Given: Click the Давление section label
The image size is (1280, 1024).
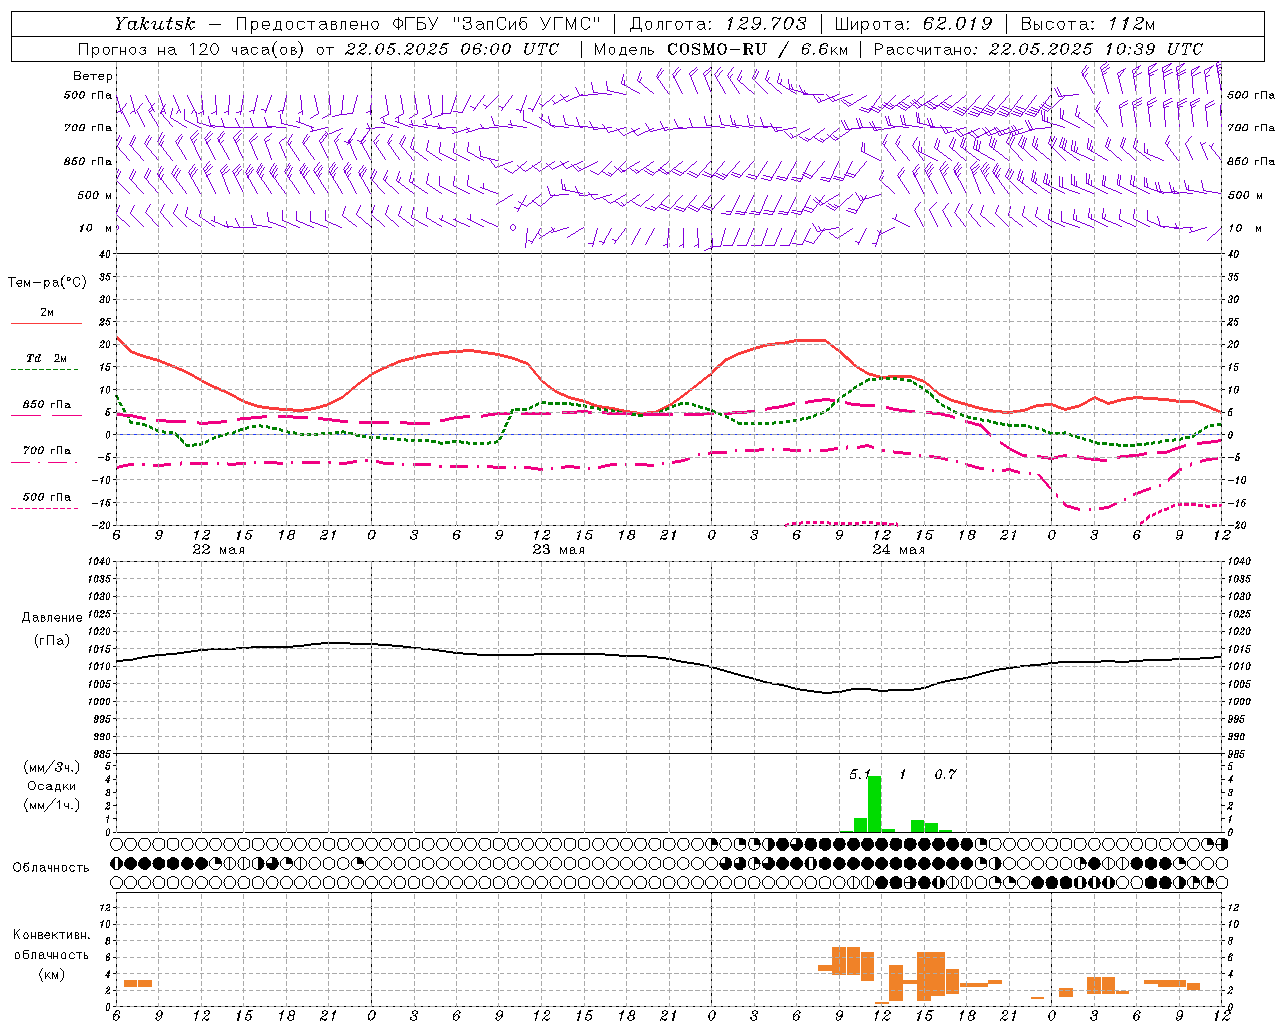Looking at the screenshot, I should point(52,618).
